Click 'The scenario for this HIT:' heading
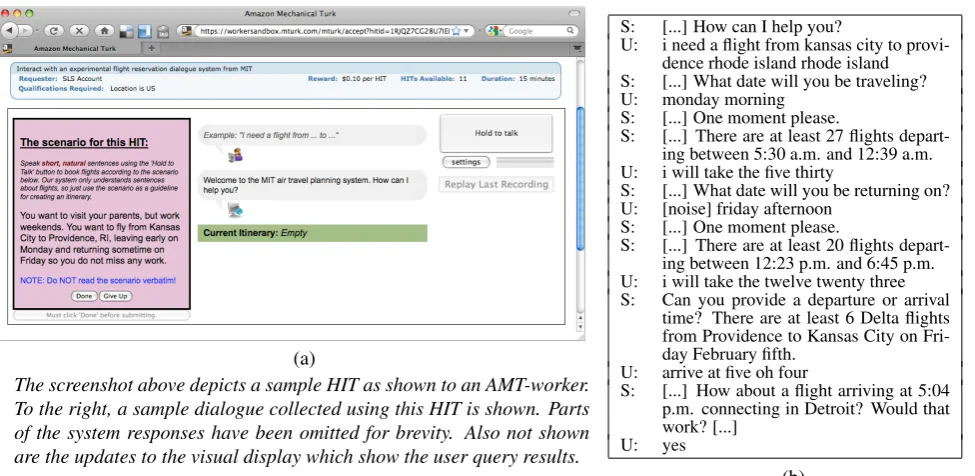The width and height of the screenshot is (975, 476). point(84,142)
